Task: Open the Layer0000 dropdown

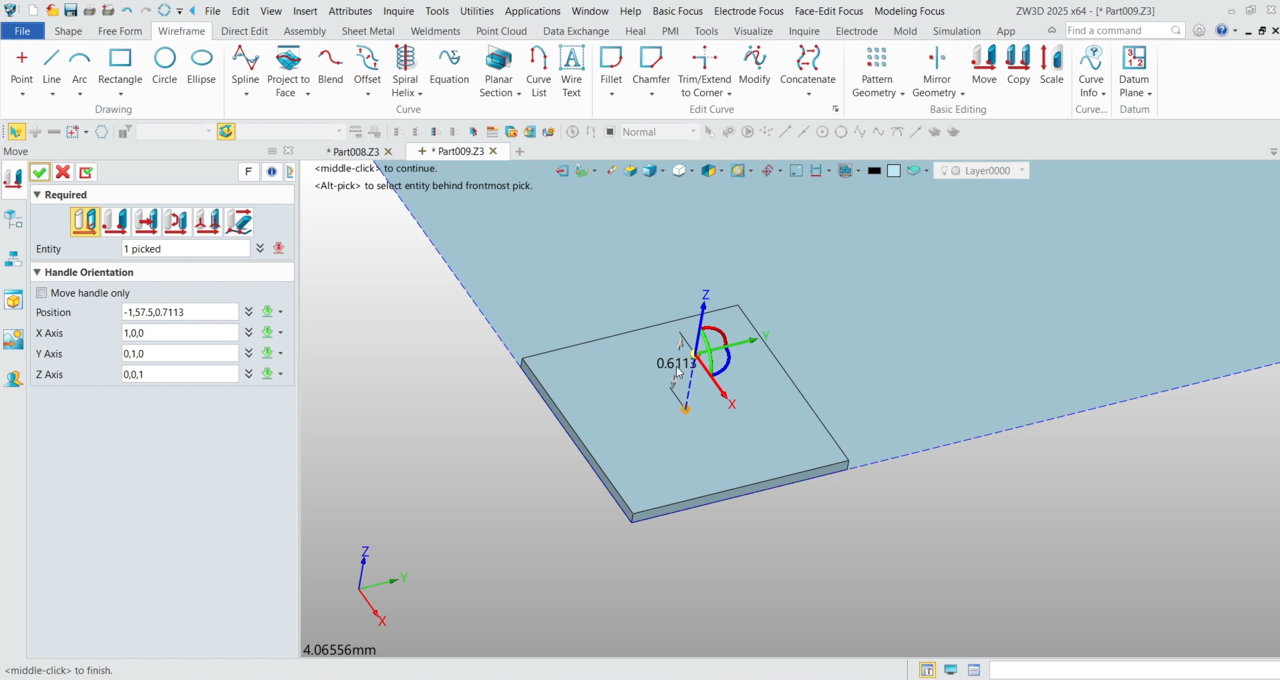Action: [1022, 171]
